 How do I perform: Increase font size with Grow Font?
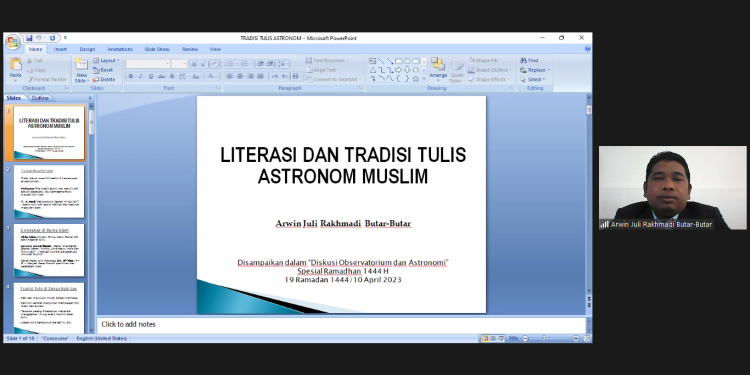click(x=194, y=64)
